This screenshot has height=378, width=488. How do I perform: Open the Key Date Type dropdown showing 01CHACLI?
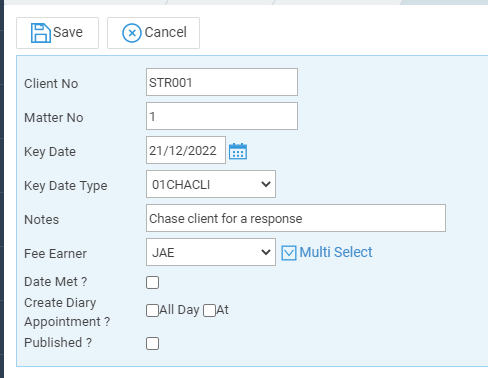(x=211, y=184)
